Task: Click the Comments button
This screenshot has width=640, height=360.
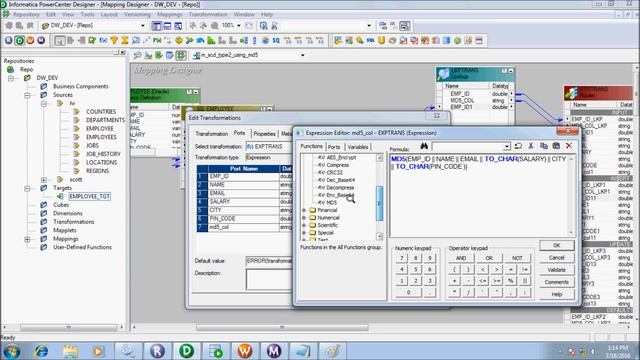Action: coord(556,282)
